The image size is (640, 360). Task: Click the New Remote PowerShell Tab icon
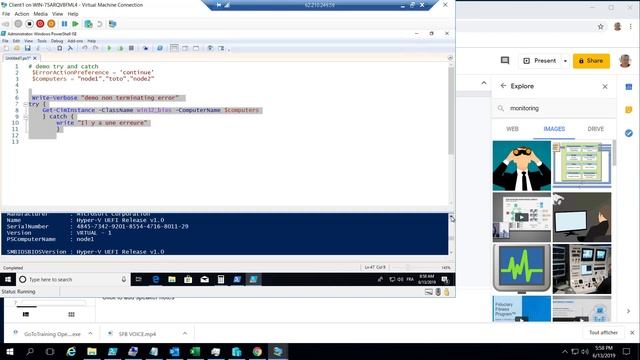pos(146,48)
